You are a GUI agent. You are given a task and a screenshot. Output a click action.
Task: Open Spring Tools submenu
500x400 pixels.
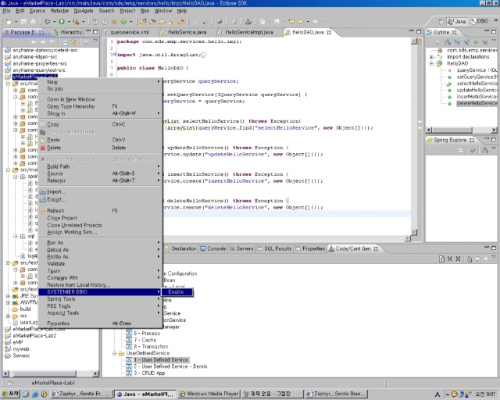(100, 299)
